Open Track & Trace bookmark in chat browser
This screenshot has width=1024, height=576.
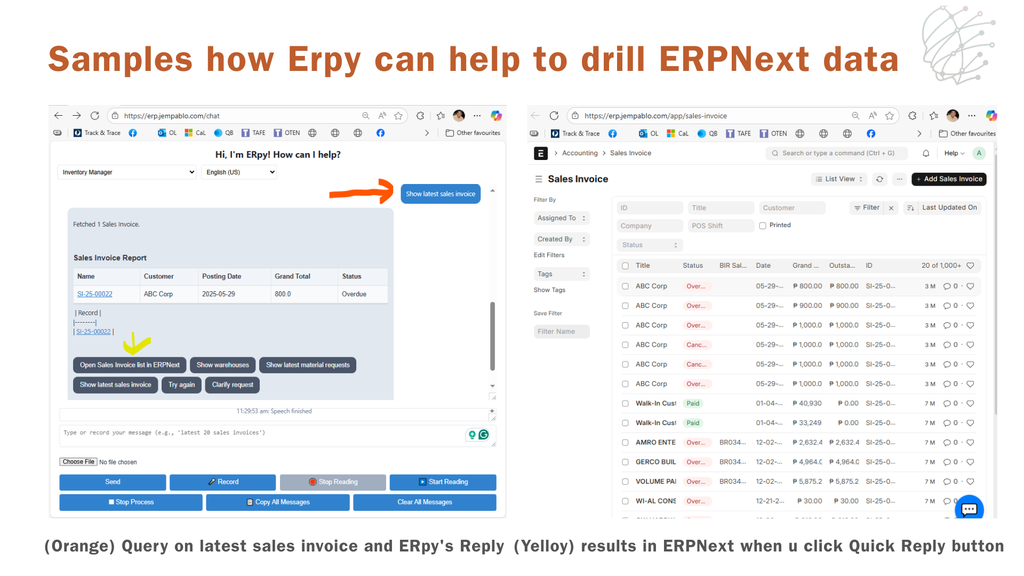97,133
